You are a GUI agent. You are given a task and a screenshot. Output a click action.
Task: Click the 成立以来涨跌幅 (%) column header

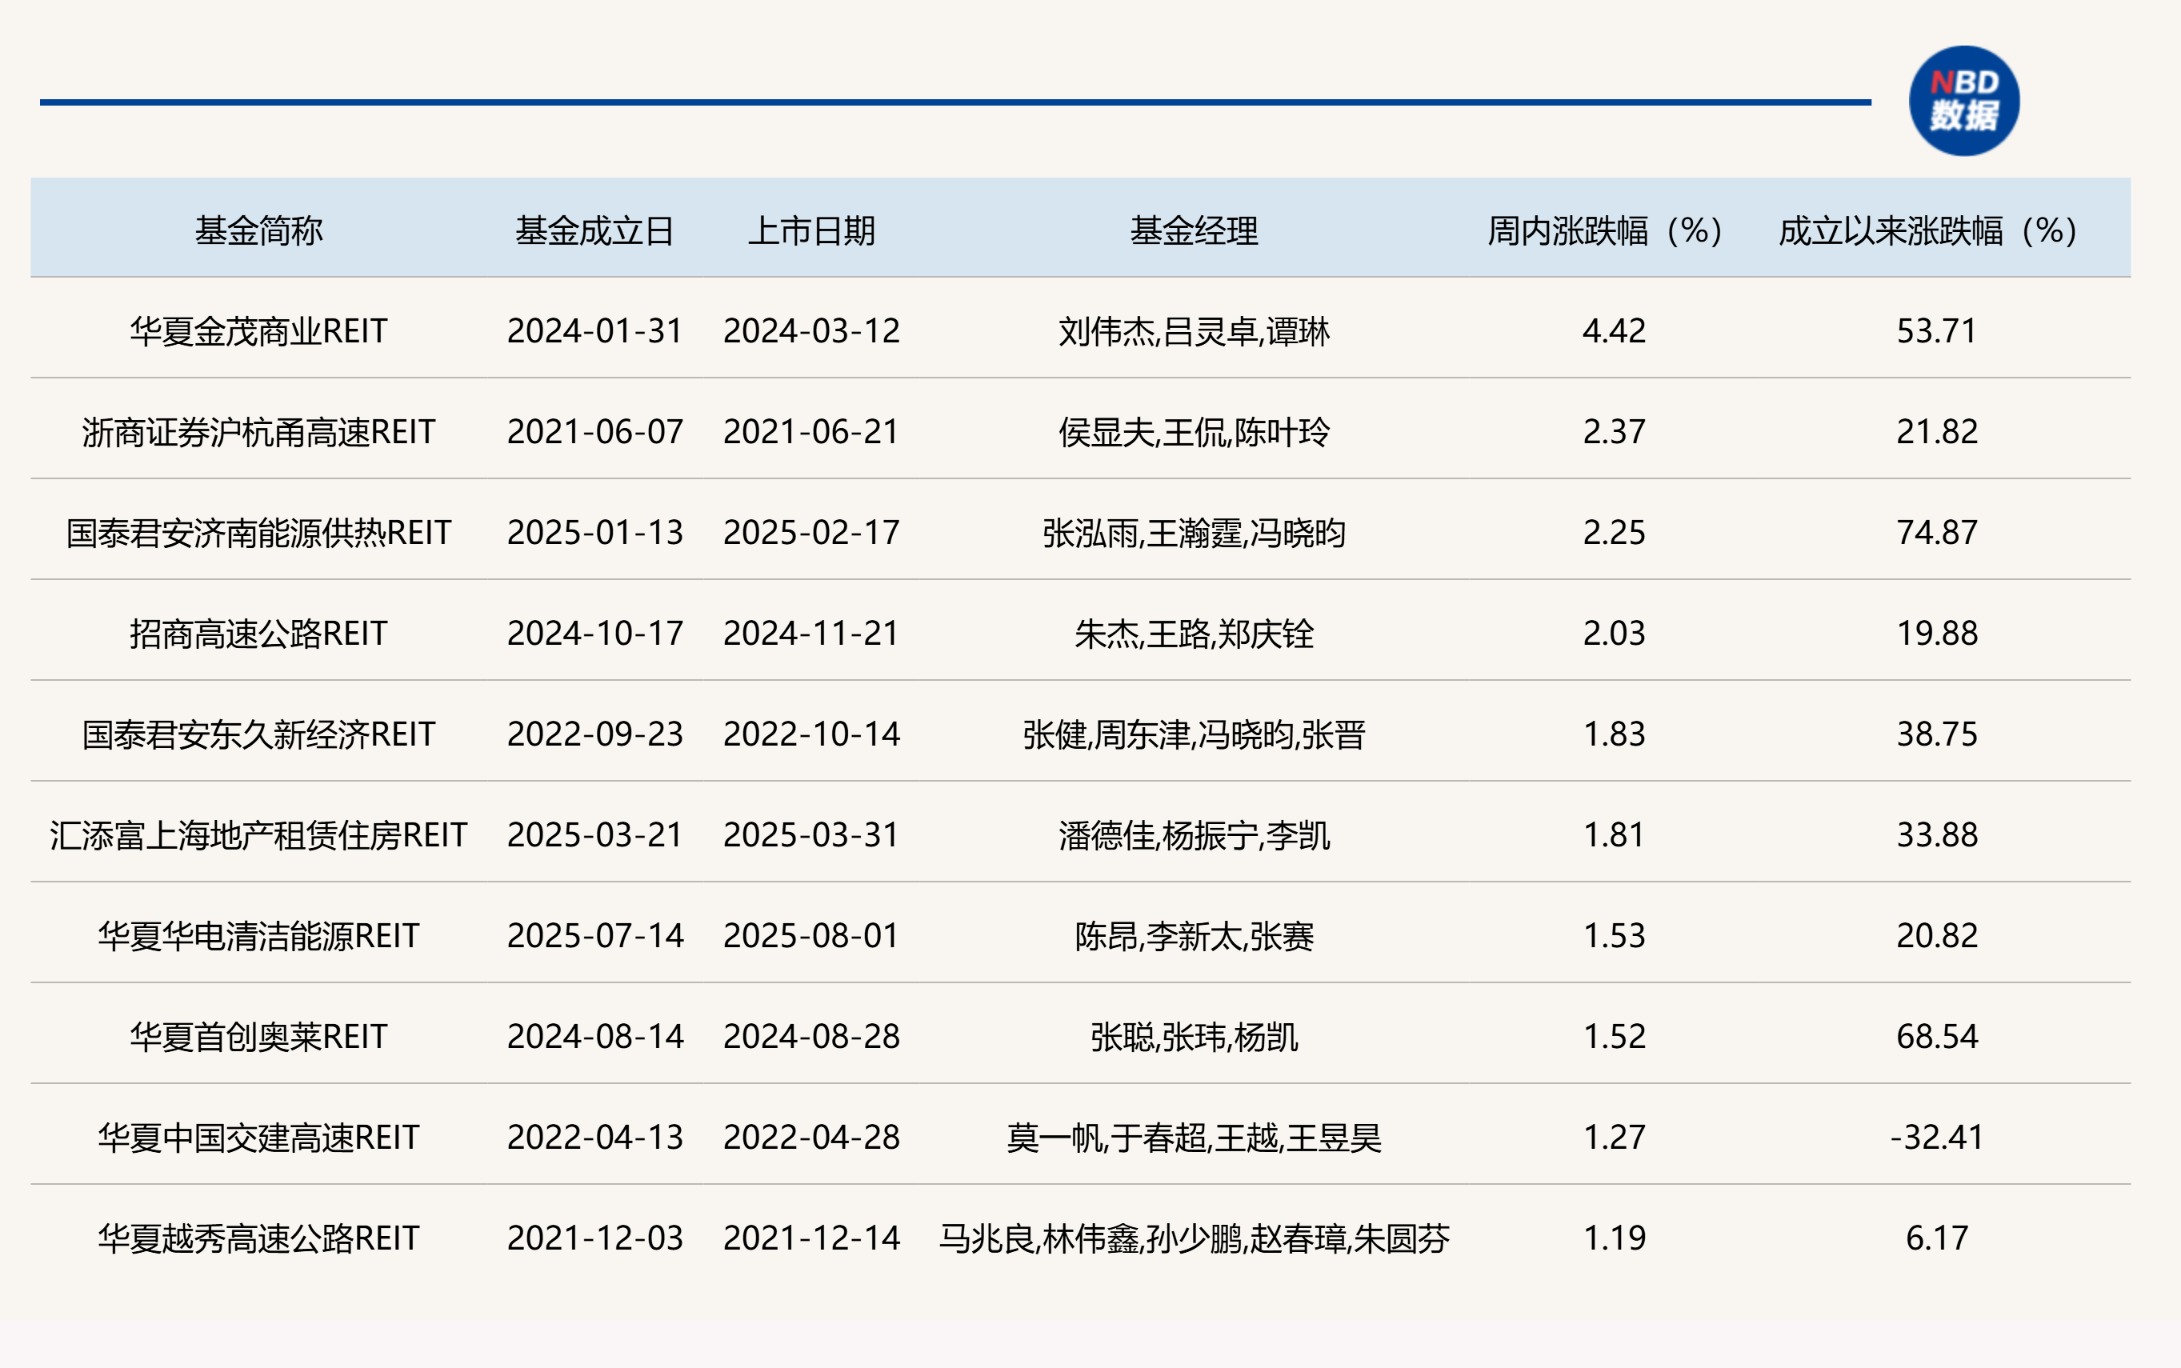coord(1928,231)
